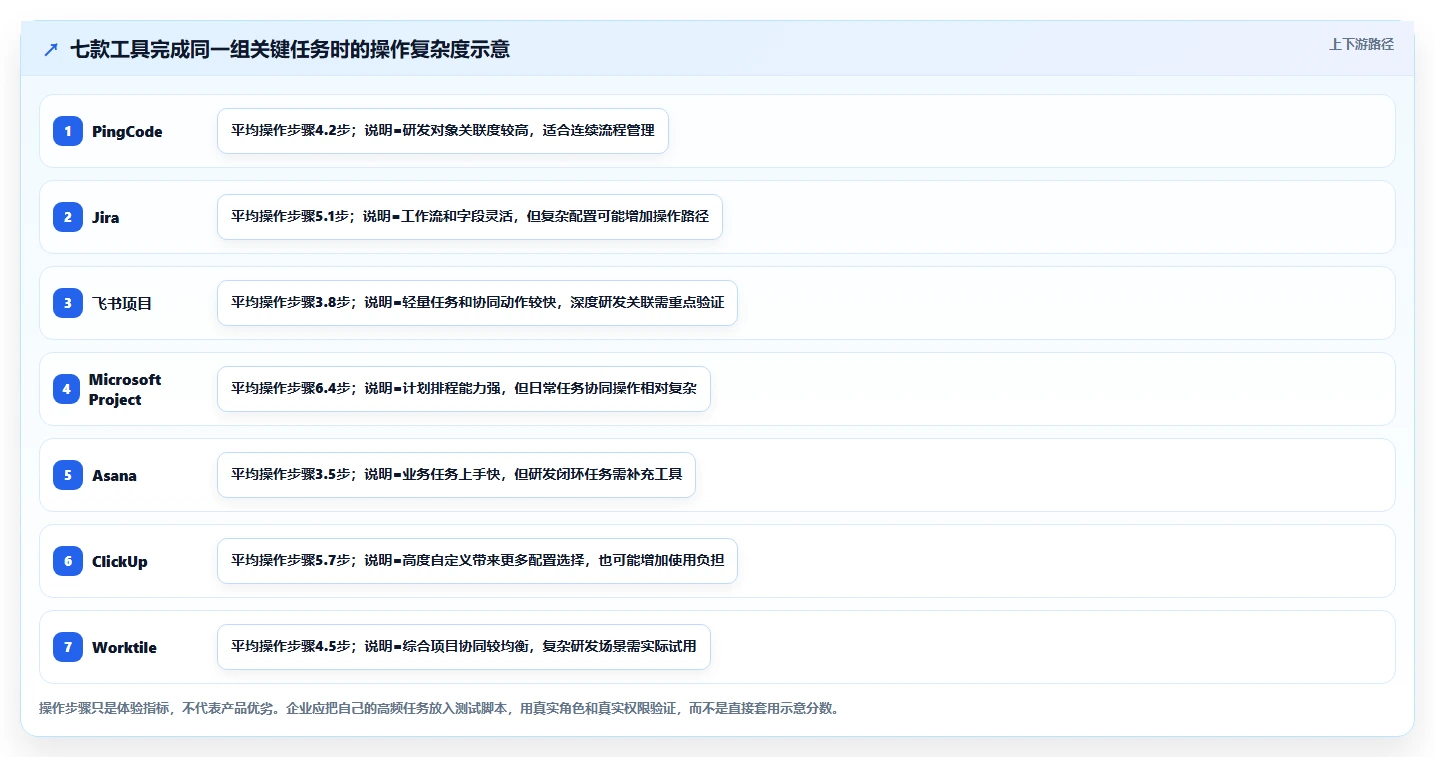Click the arrow icon beside the chart title

coord(51,49)
